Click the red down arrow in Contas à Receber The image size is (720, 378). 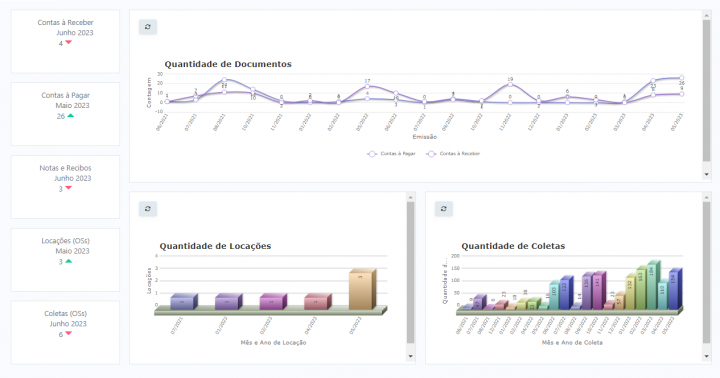point(68,42)
